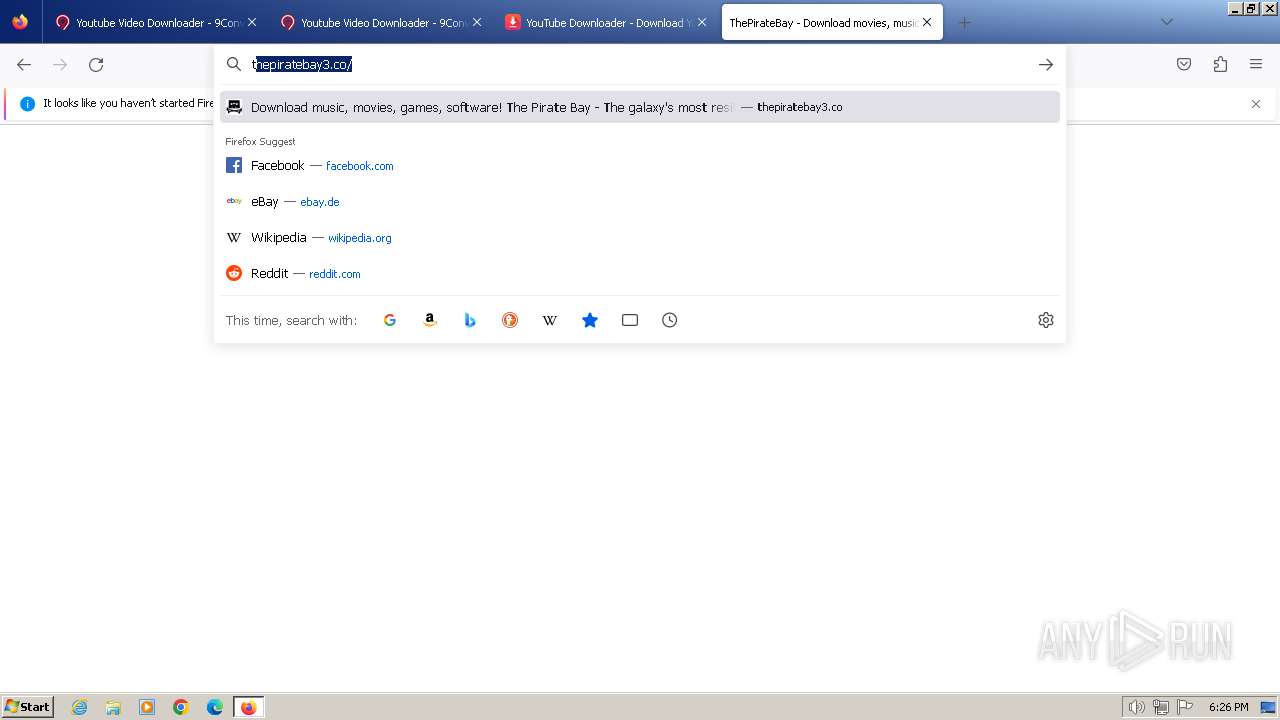This screenshot has width=1280, height=720.
Task: Open a new tab with plus
Action: [x=964, y=22]
